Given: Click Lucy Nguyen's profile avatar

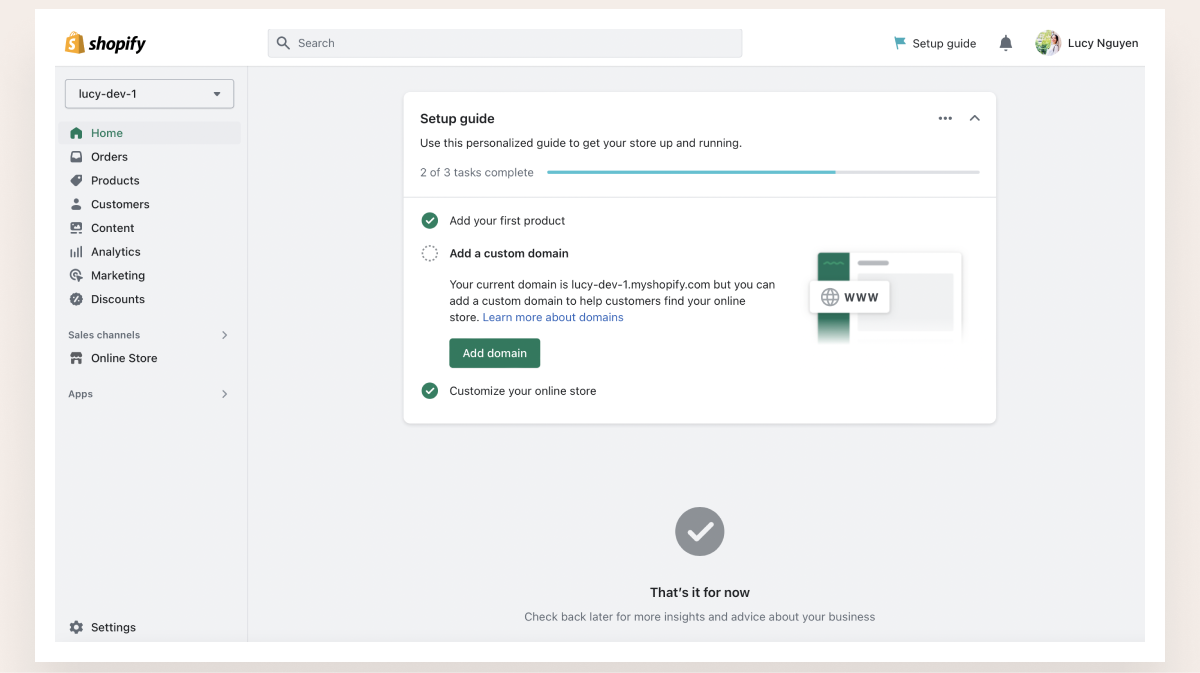Looking at the screenshot, I should click(1048, 43).
